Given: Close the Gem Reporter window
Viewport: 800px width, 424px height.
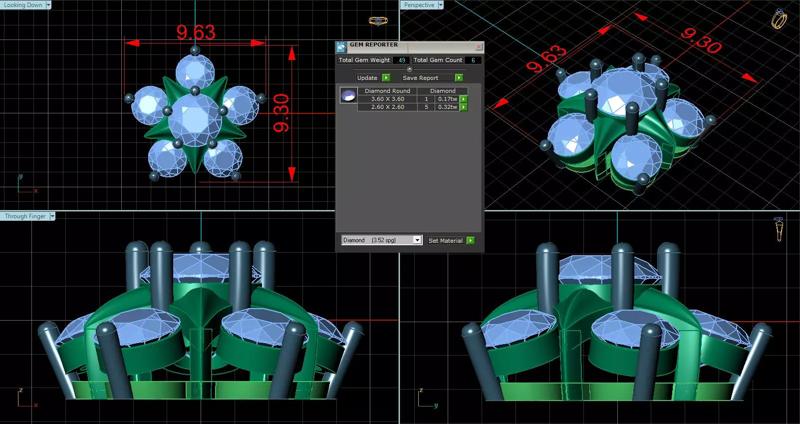Looking at the screenshot, I should pyautogui.click(x=479, y=46).
